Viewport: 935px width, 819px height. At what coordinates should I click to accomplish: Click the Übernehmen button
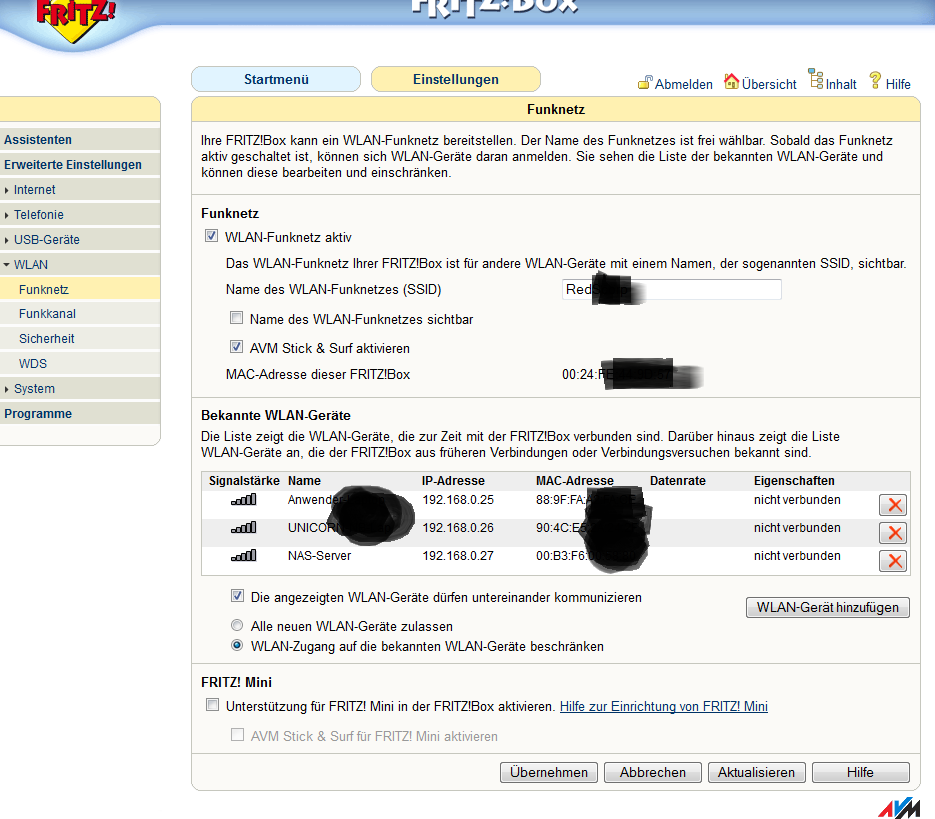549,772
